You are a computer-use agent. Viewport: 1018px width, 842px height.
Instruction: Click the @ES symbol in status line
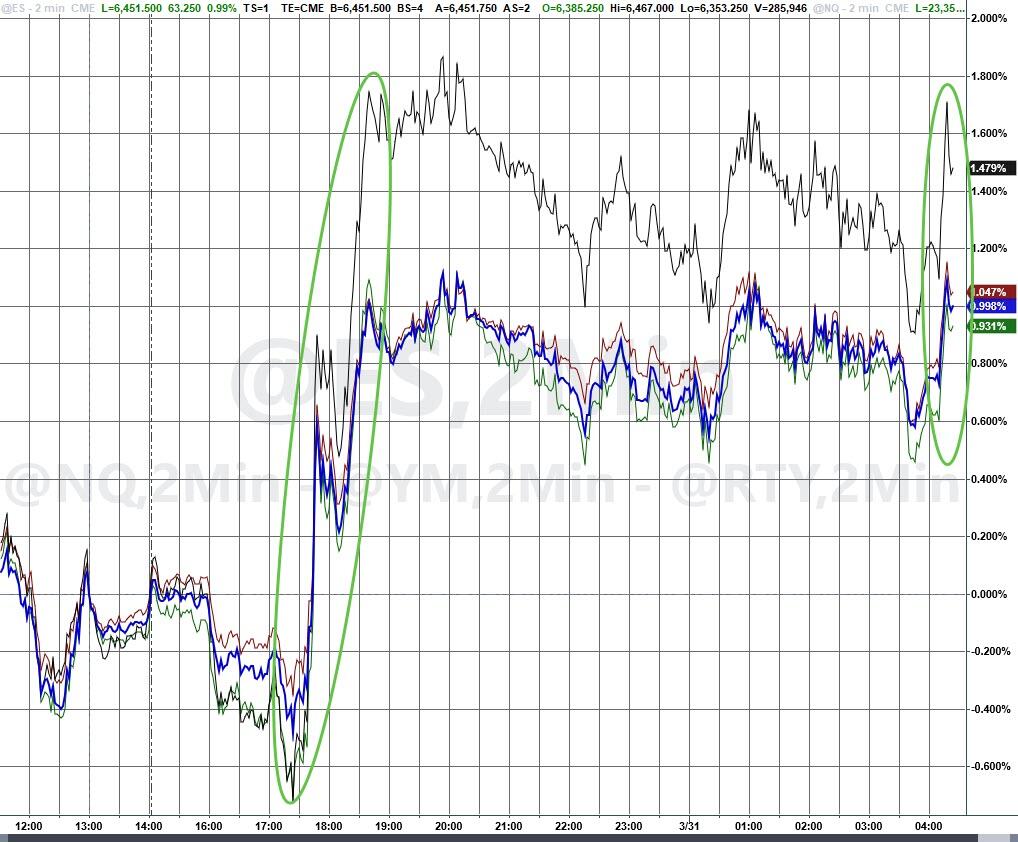[16, 7]
